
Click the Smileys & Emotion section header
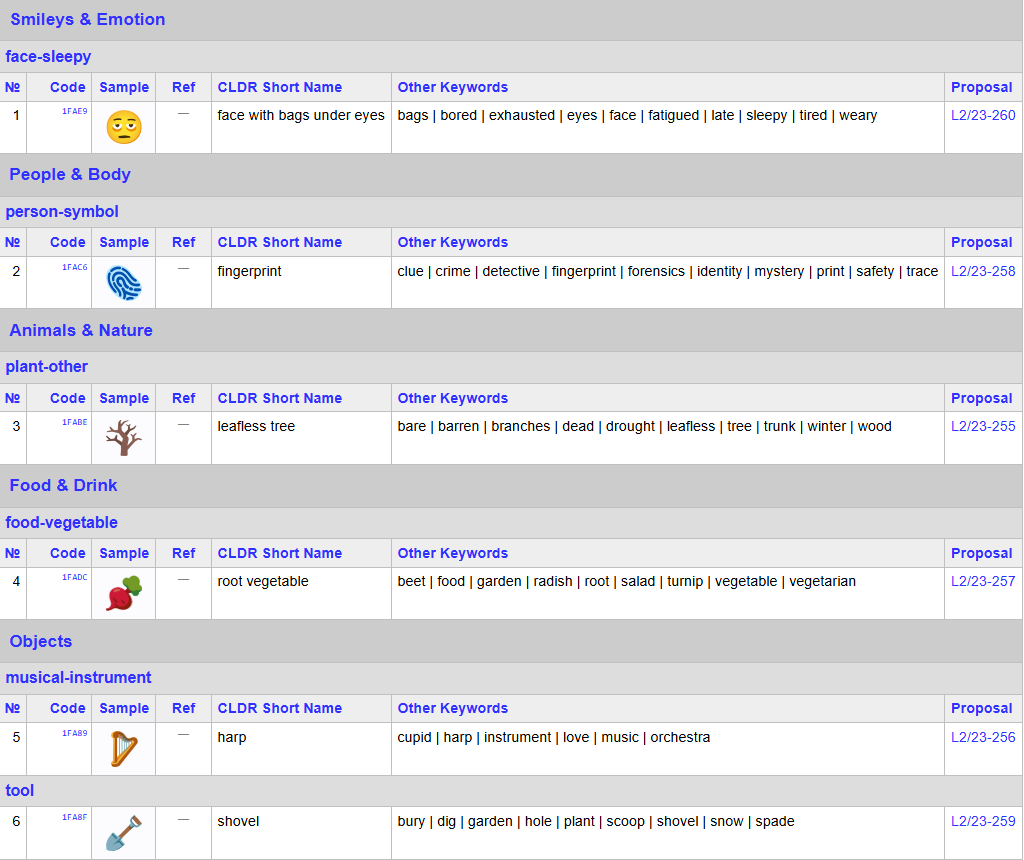(x=88, y=19)
